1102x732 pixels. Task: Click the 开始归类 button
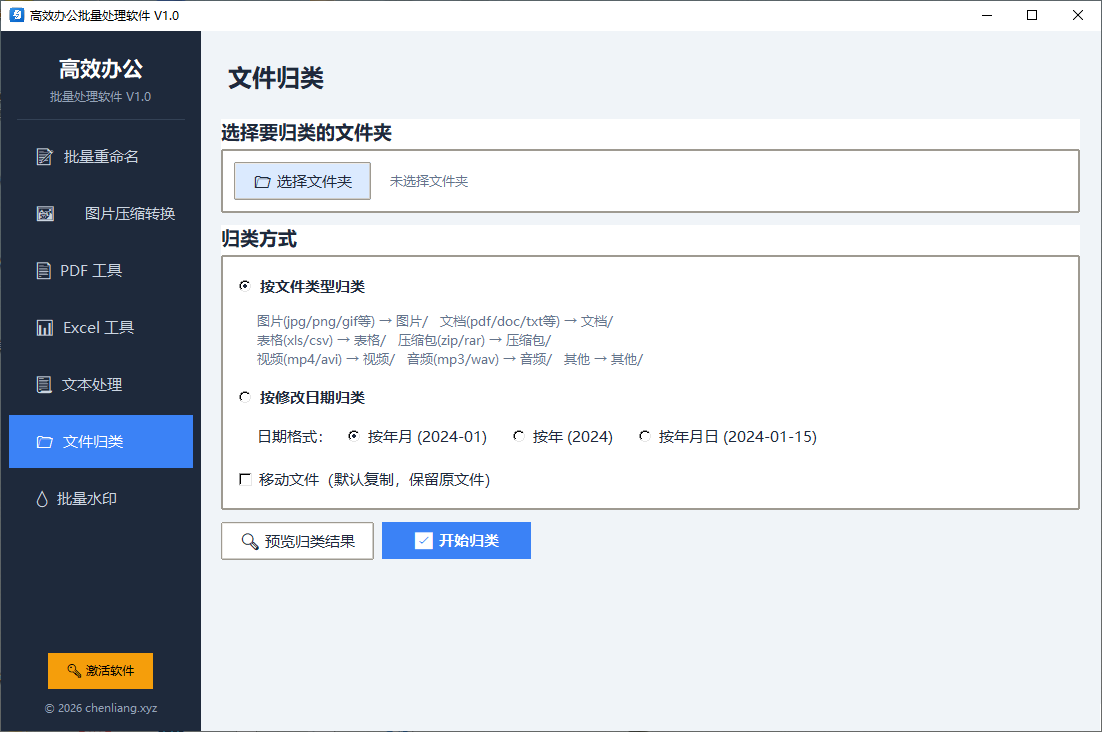click(x=456, y=540)
